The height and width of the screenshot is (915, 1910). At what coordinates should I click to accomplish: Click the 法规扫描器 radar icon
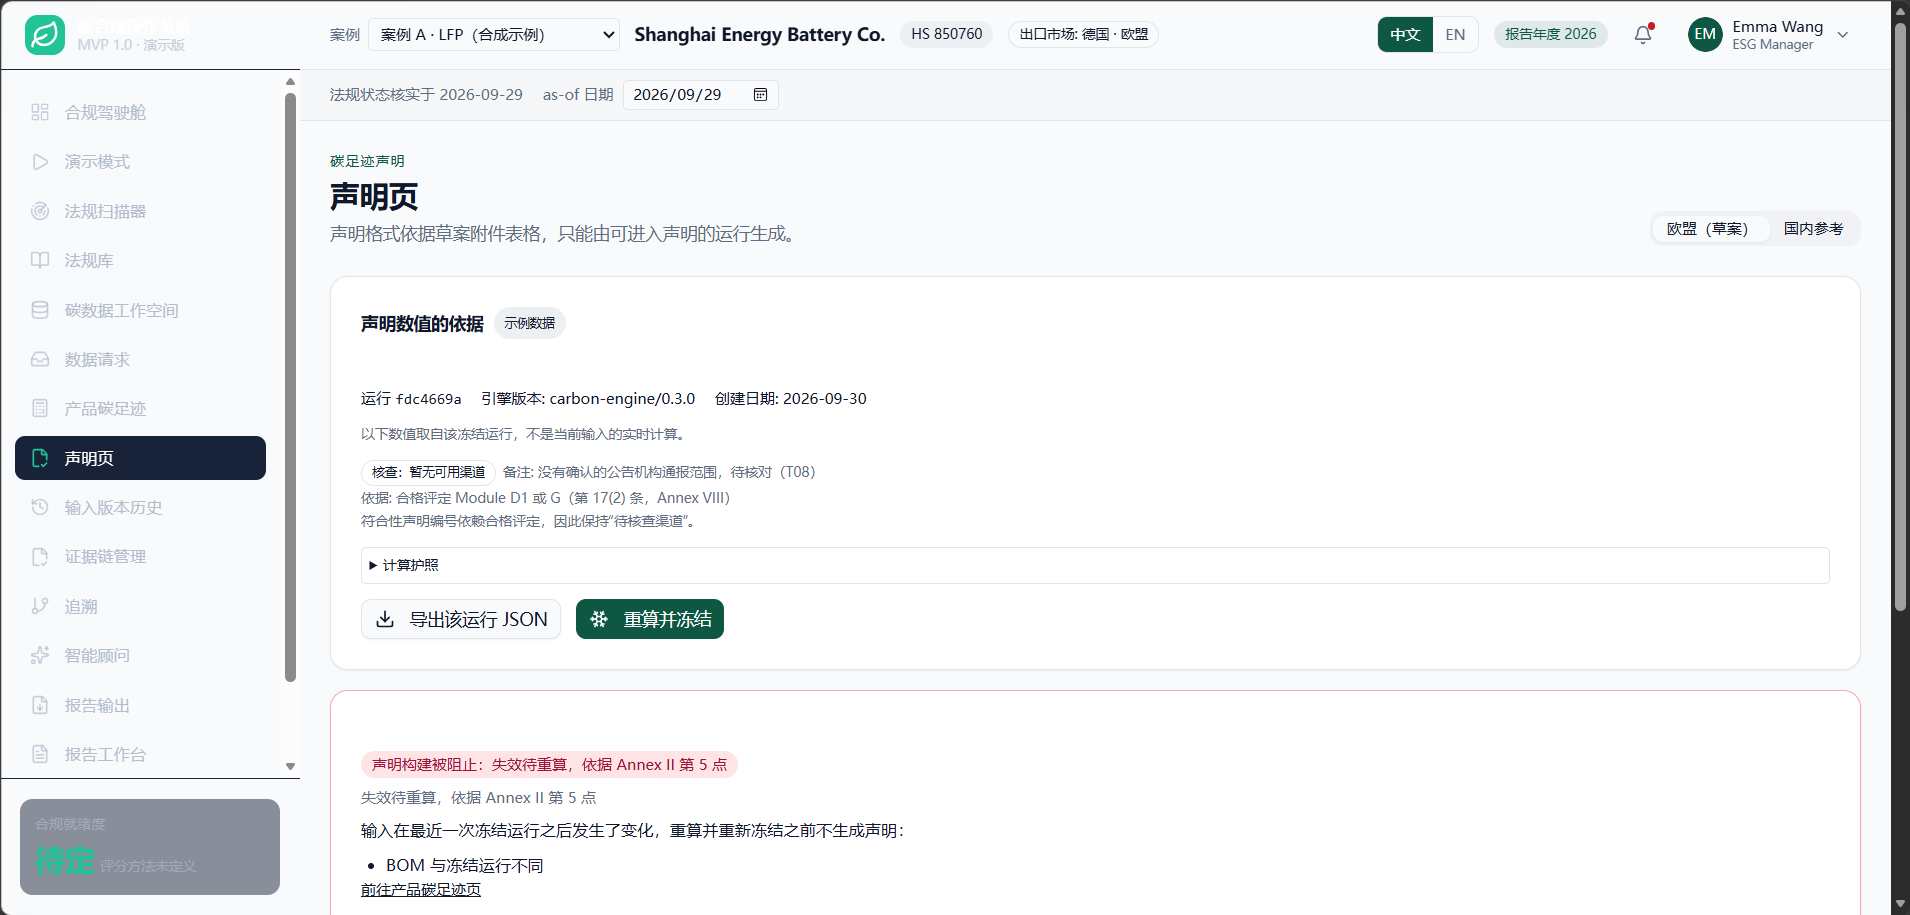(40, 211)
